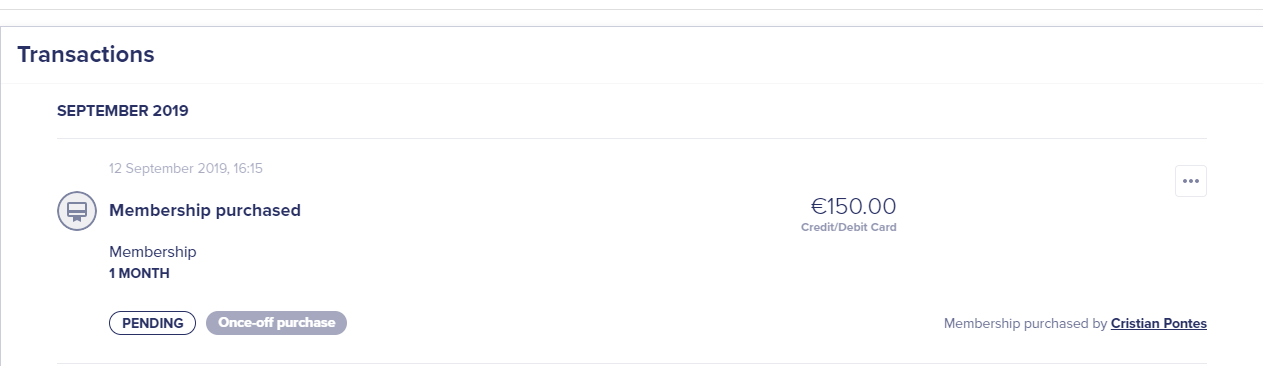Screen dimensions: 1263x366
Task: Click the Once-off purchase tag
Action: click(x=276, y=323)
